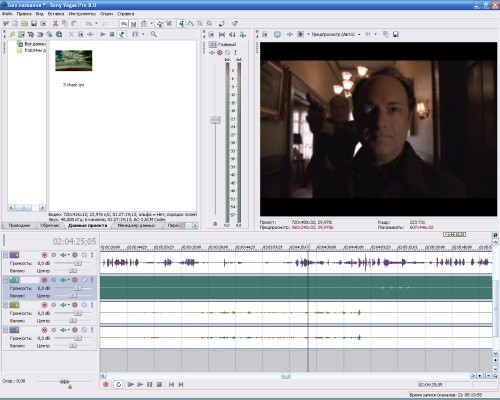Toggle Ignore event grouping icon

169,23
